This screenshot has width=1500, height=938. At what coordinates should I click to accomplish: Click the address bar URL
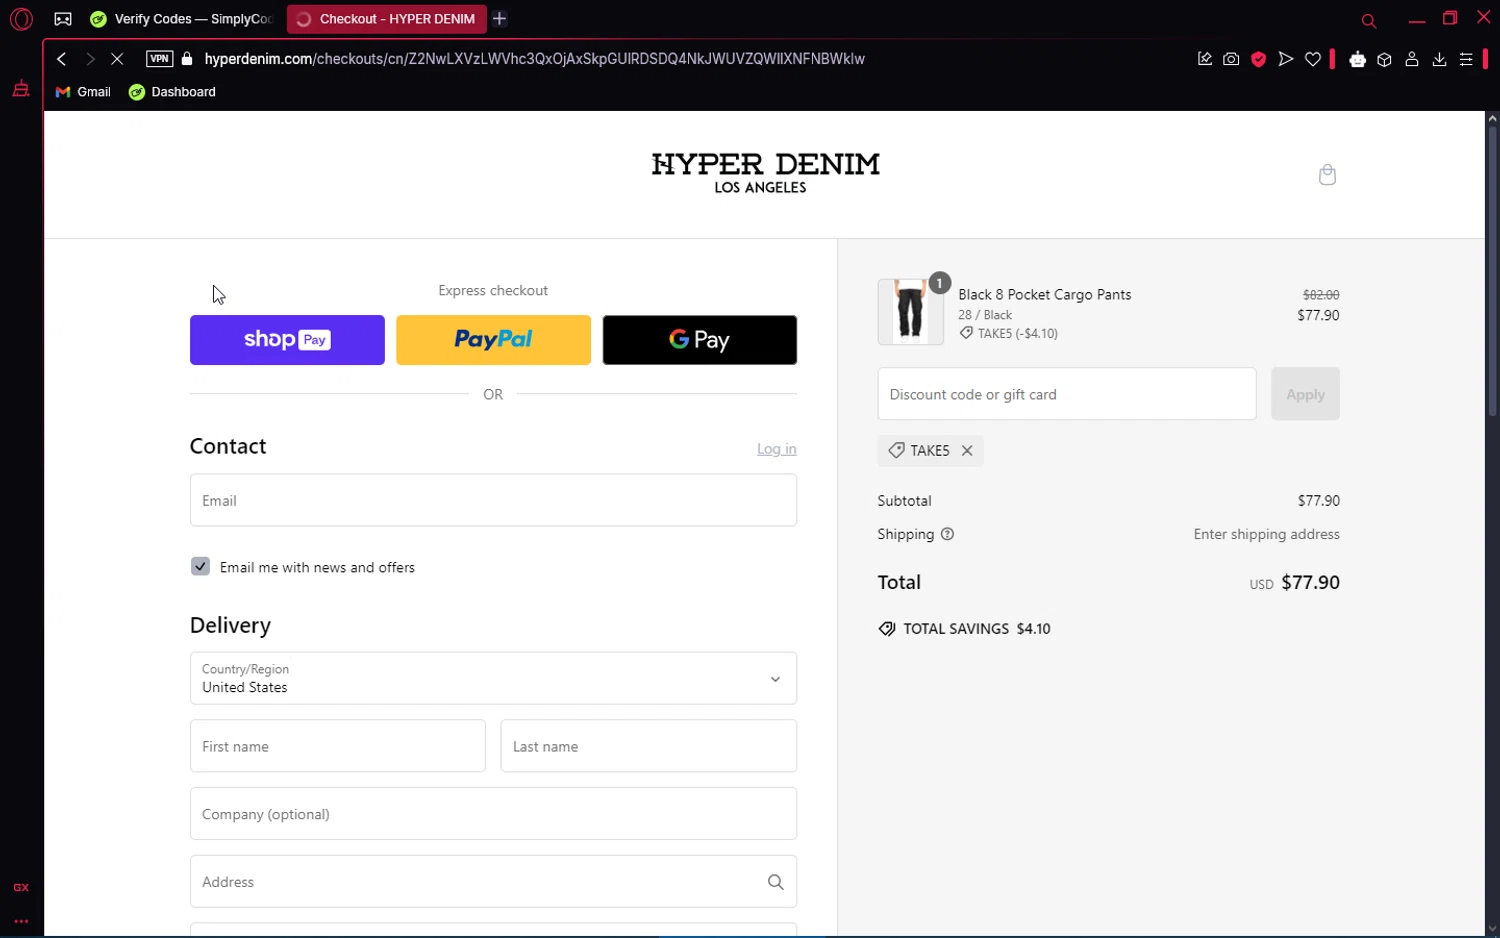tap(534, 59)
